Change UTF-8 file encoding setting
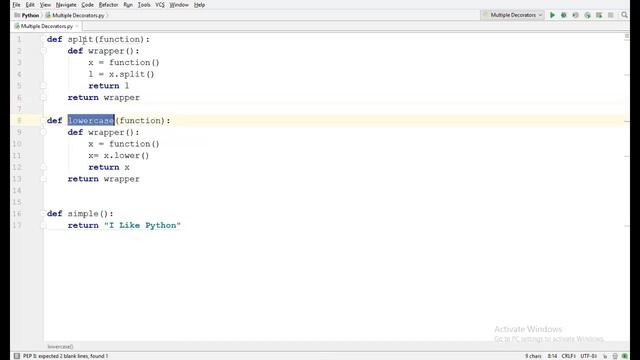This screenshot has width=640, height=360. [x=589, y=356]
